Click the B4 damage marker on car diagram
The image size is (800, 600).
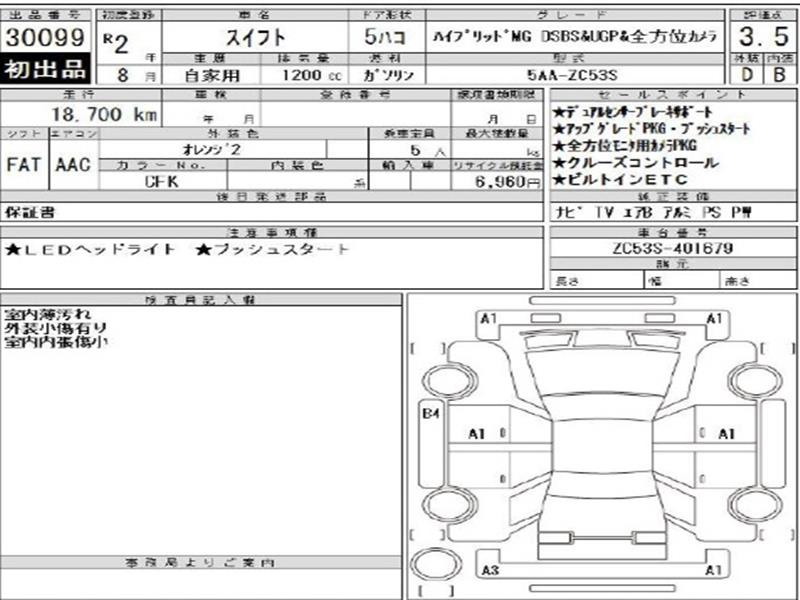pos(431,412)
